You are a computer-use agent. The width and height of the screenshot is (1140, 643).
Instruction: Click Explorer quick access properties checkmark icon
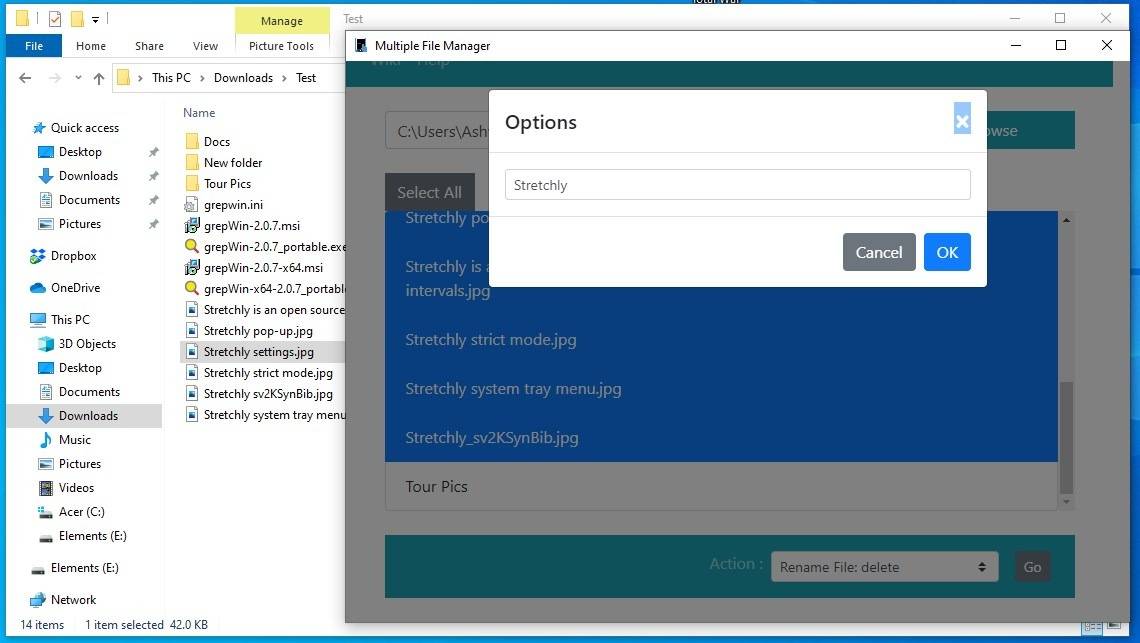pyautogui.click(x=55, y=18)
